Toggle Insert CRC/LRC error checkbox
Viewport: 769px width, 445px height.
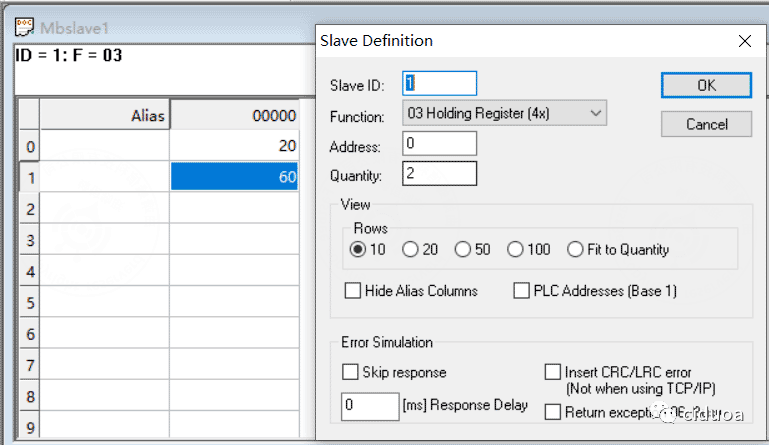(553, 372)
